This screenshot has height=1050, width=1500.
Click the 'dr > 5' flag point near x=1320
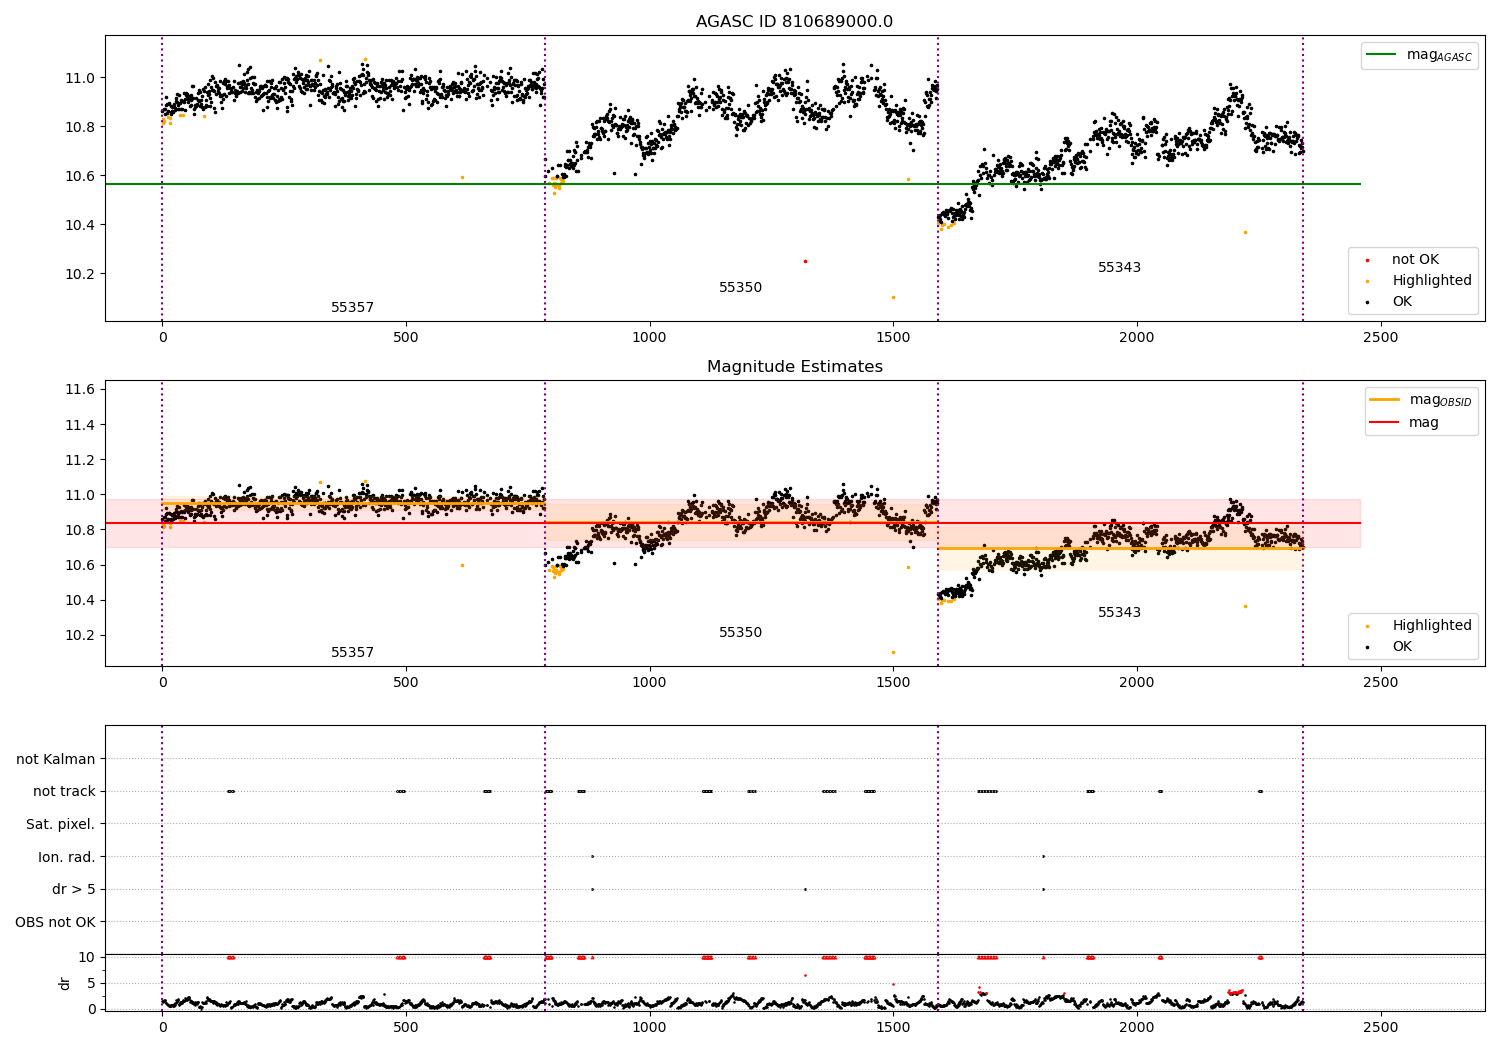[x=805, y=889]
